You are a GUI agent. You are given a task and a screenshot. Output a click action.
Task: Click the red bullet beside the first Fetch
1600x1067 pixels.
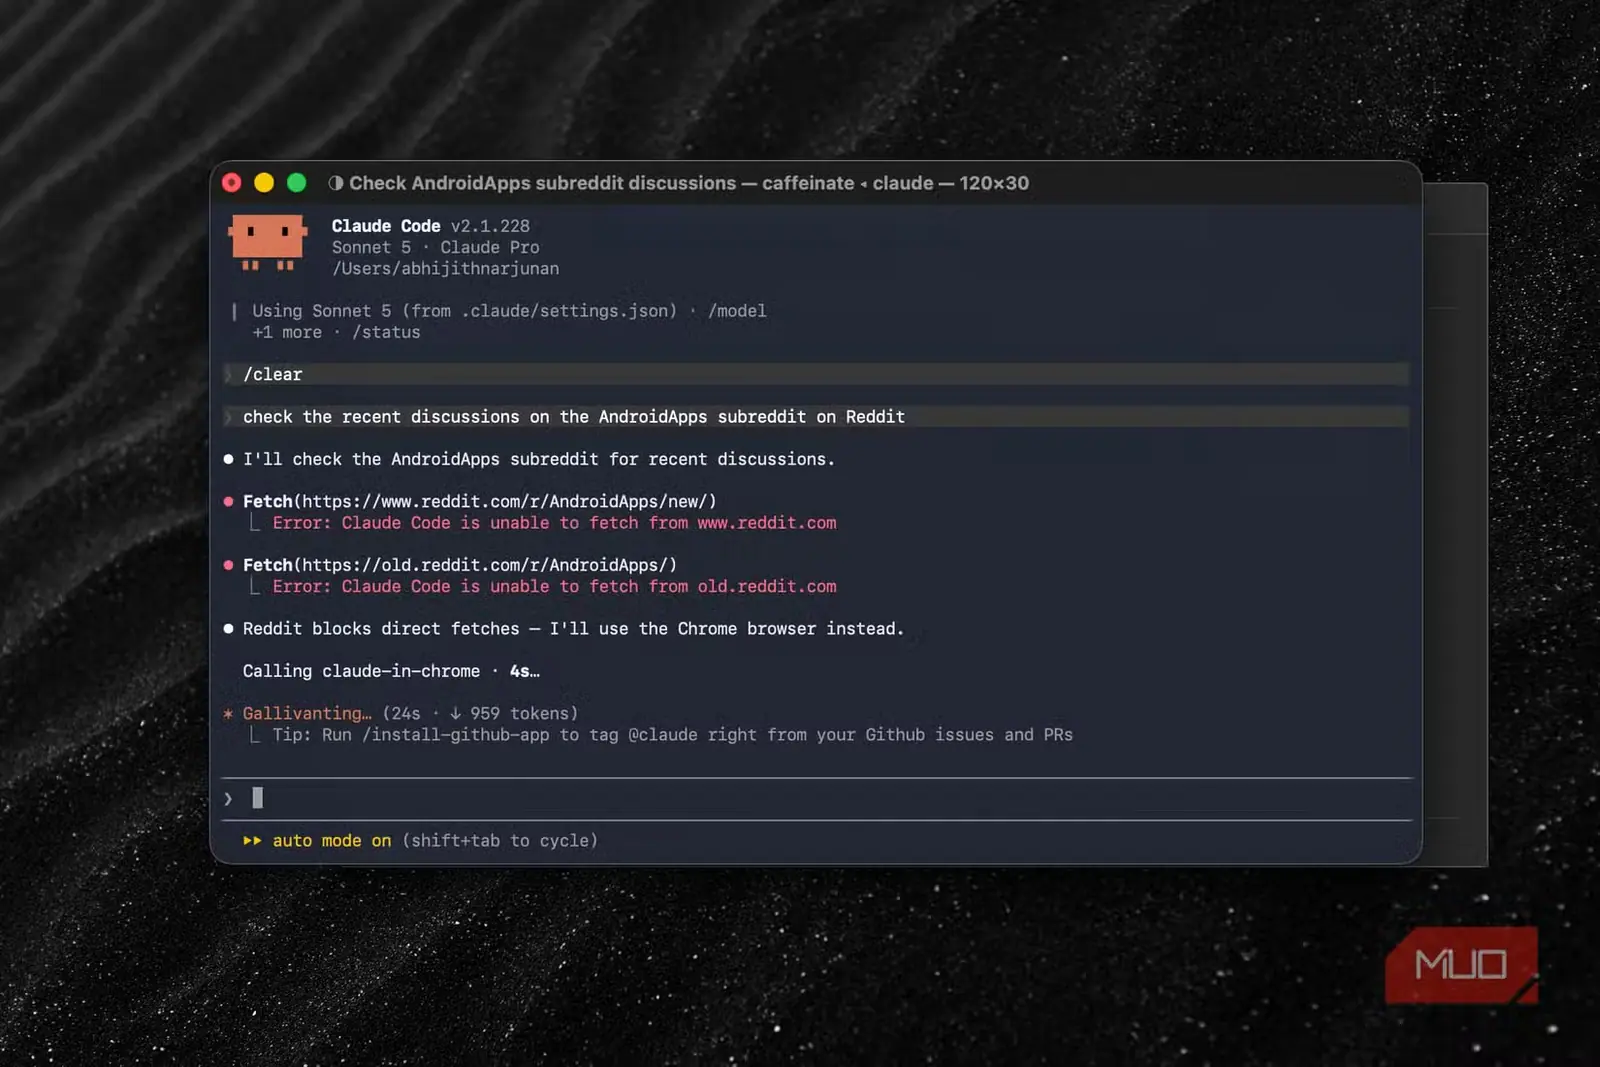coord(228,502)
